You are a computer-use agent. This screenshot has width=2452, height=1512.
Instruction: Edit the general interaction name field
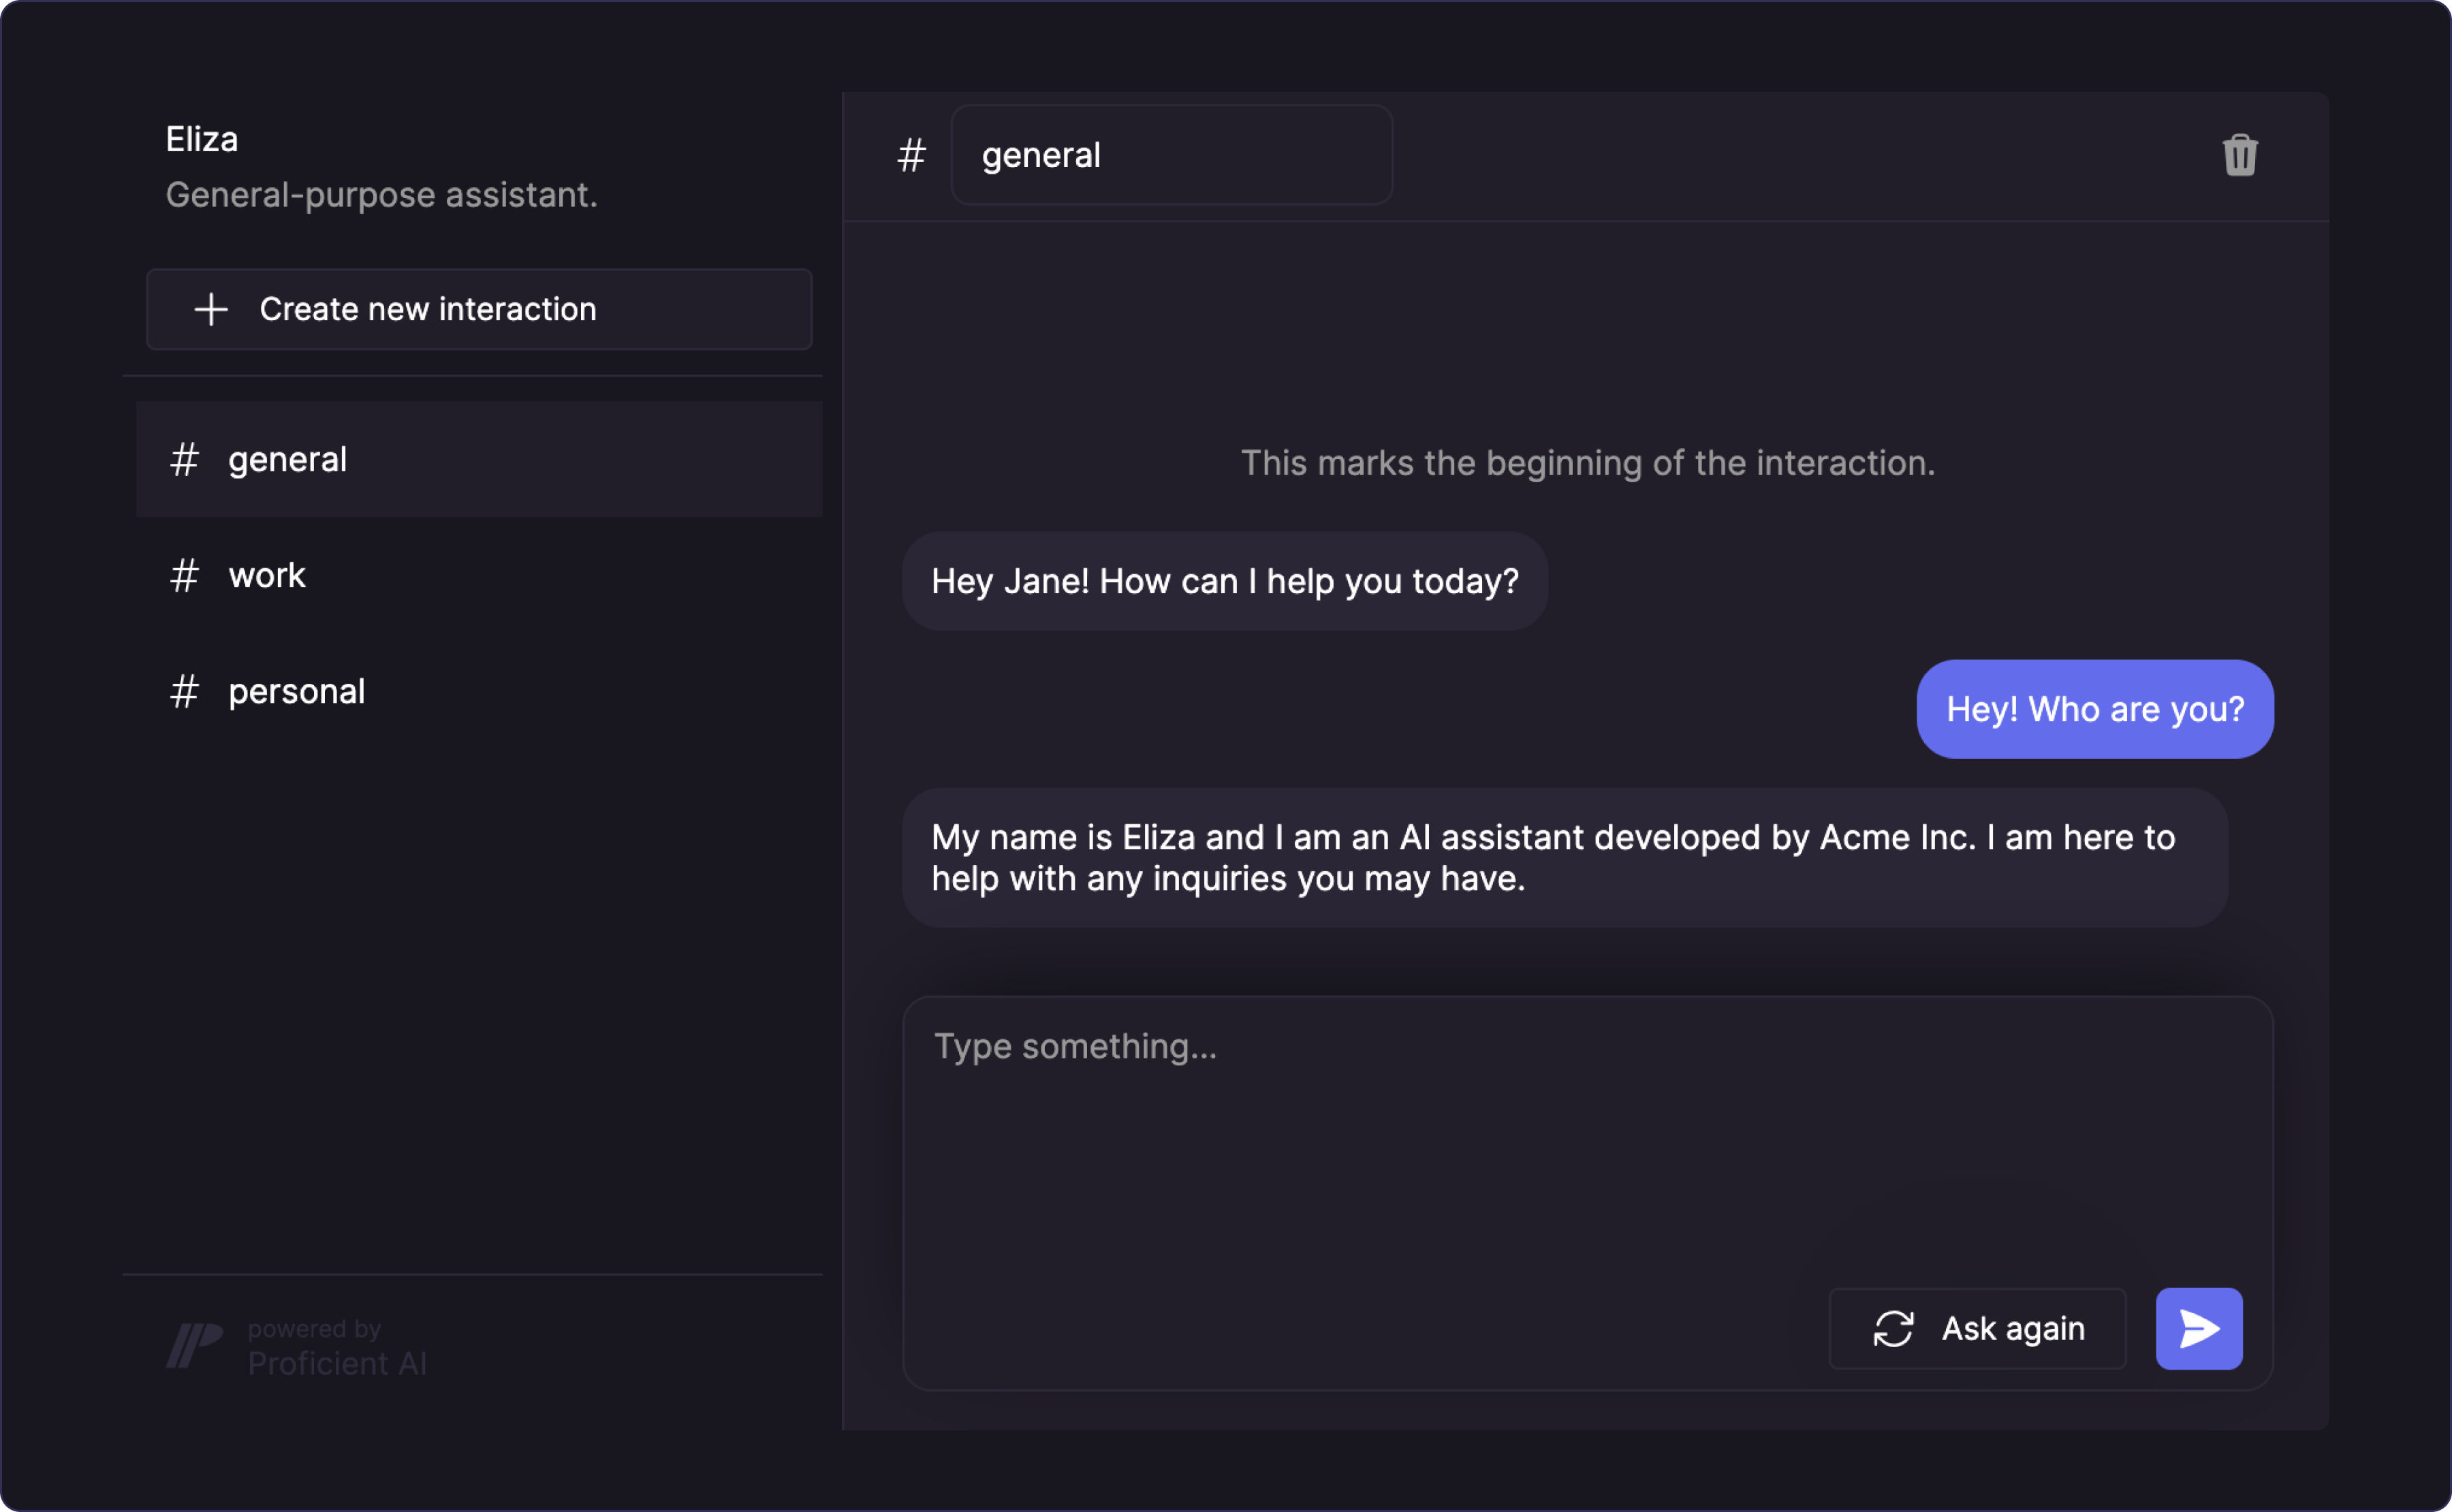[1171, 156]
